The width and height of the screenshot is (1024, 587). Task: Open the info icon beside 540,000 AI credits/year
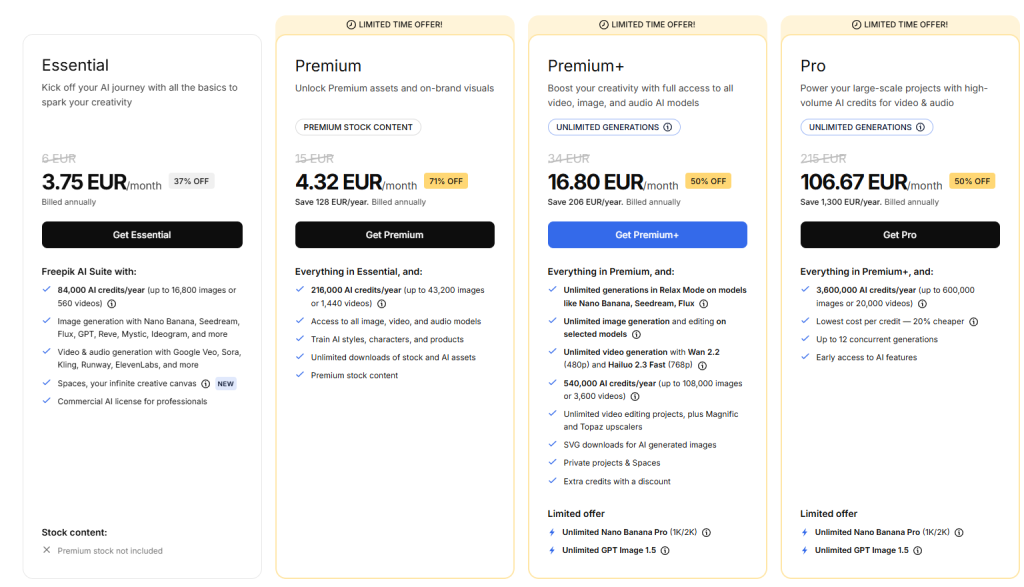click(635, 396)
